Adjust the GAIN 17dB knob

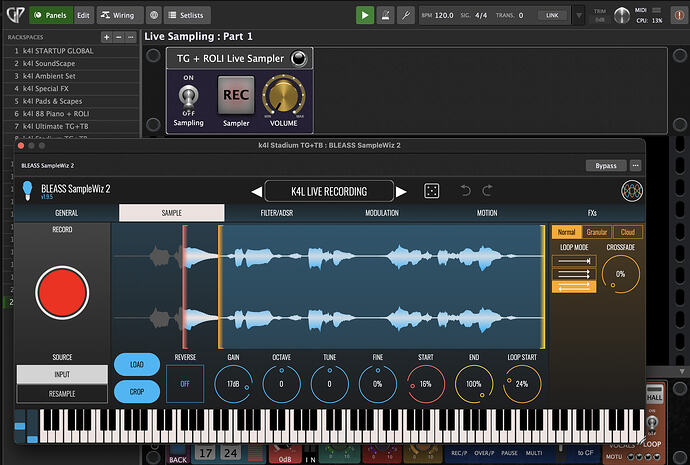point(234,384)
